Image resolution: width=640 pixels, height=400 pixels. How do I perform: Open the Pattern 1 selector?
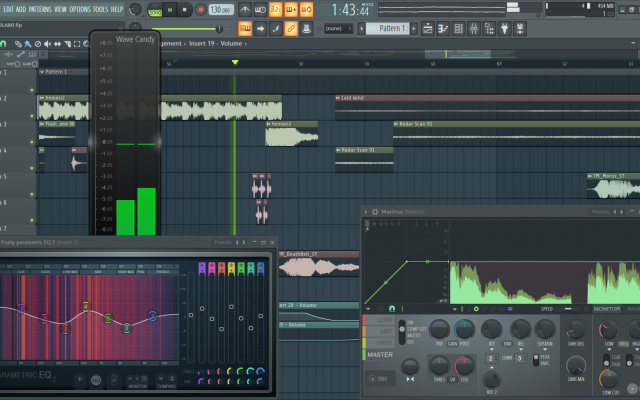click(387, 29)
